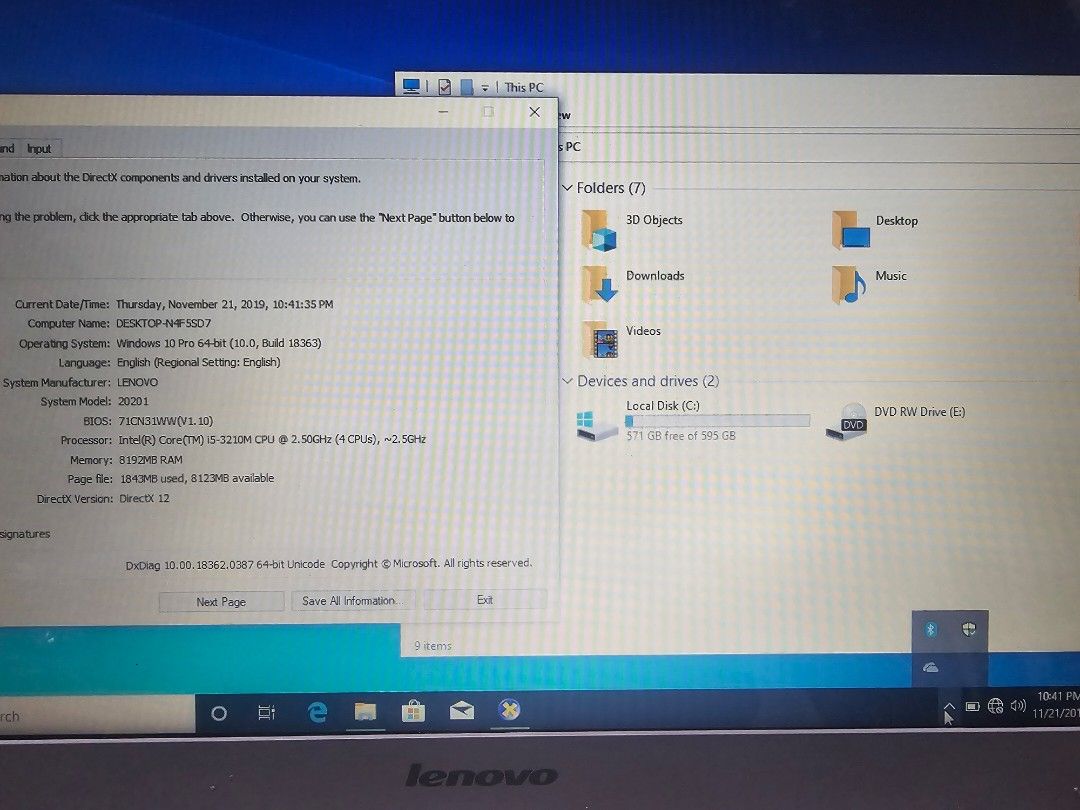Click the volume speaker icon in tray

pyautogui.click(x=1018, y=706)
